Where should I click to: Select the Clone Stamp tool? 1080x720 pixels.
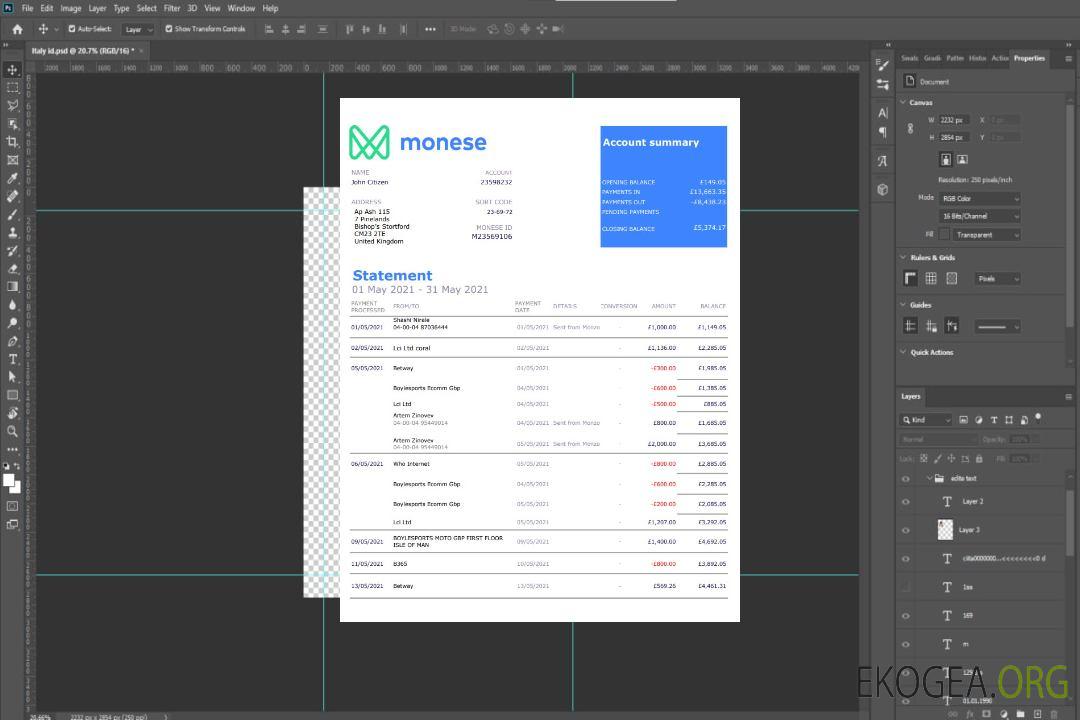(12, 232)
